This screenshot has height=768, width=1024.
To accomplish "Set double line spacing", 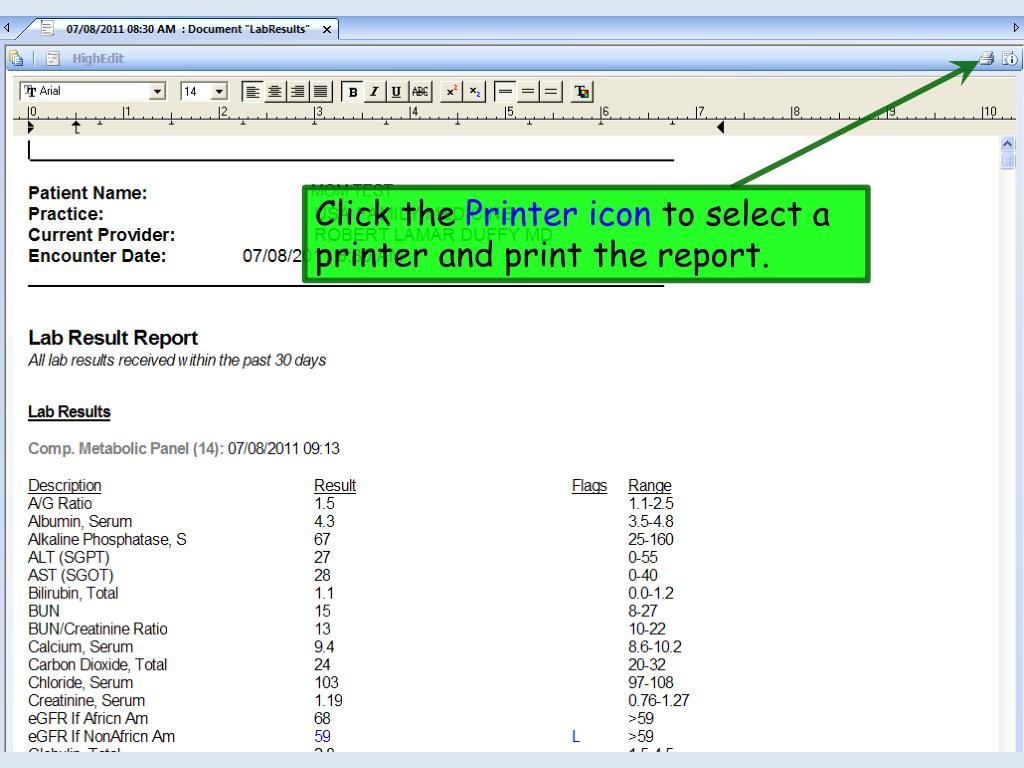I will tap(551, 91).
